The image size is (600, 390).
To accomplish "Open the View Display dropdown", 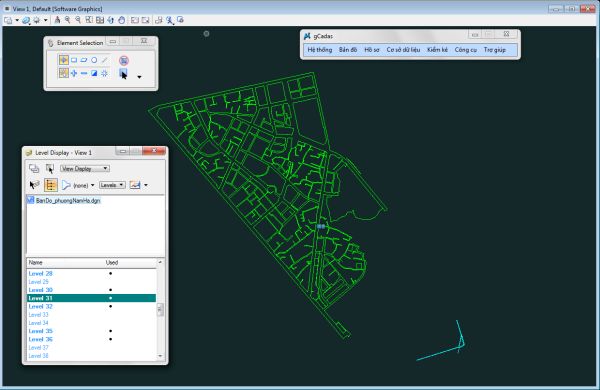I will pyautogui.click(x=85, y=168).
